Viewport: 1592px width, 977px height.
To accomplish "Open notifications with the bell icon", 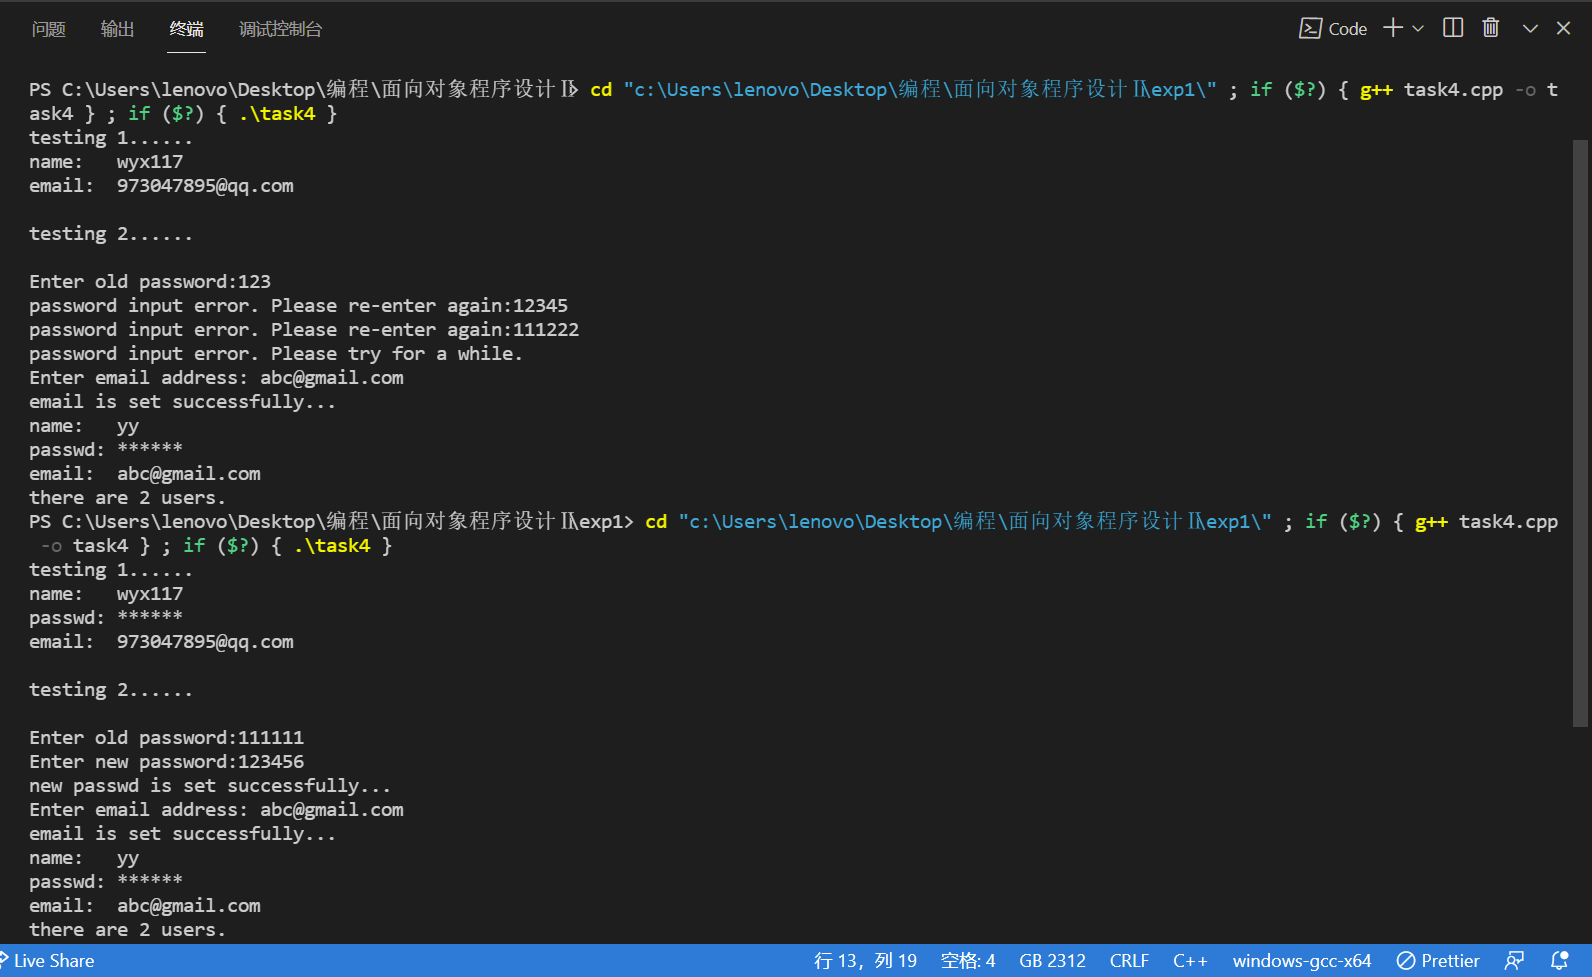I will click(1559, 961).
